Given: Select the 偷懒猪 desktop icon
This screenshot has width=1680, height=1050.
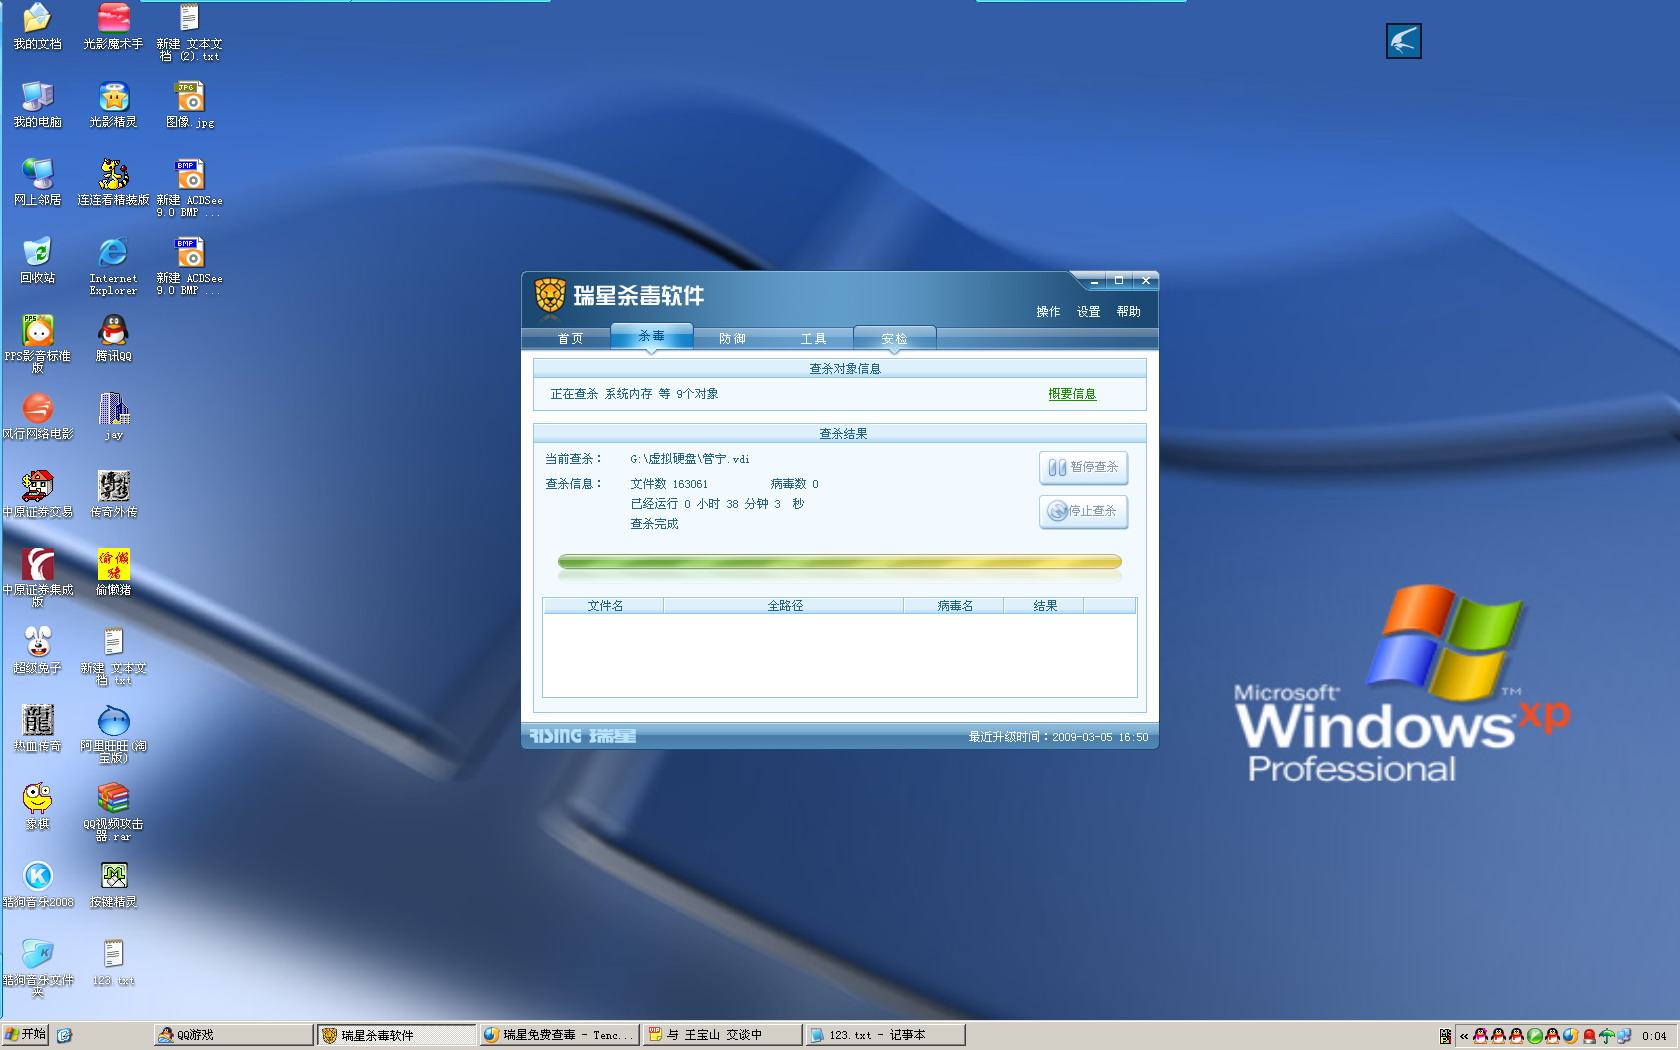Looking at the screenshot, I should point(113,572).
